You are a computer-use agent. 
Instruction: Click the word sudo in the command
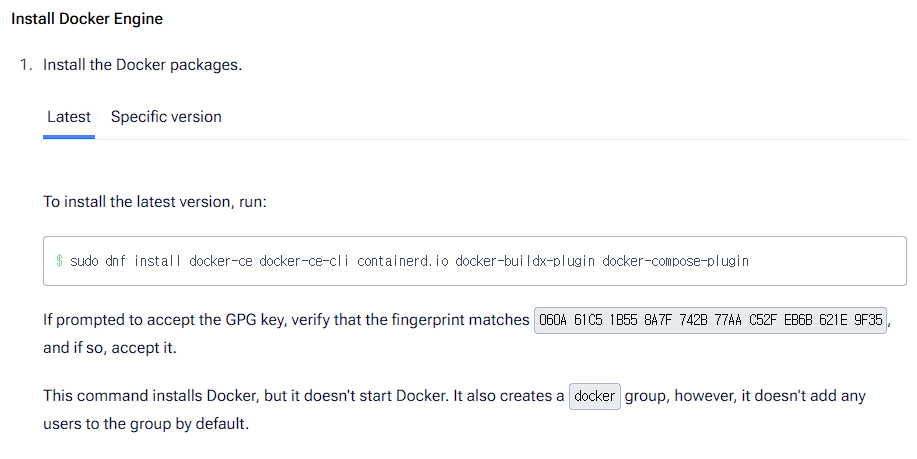[85, 261]
